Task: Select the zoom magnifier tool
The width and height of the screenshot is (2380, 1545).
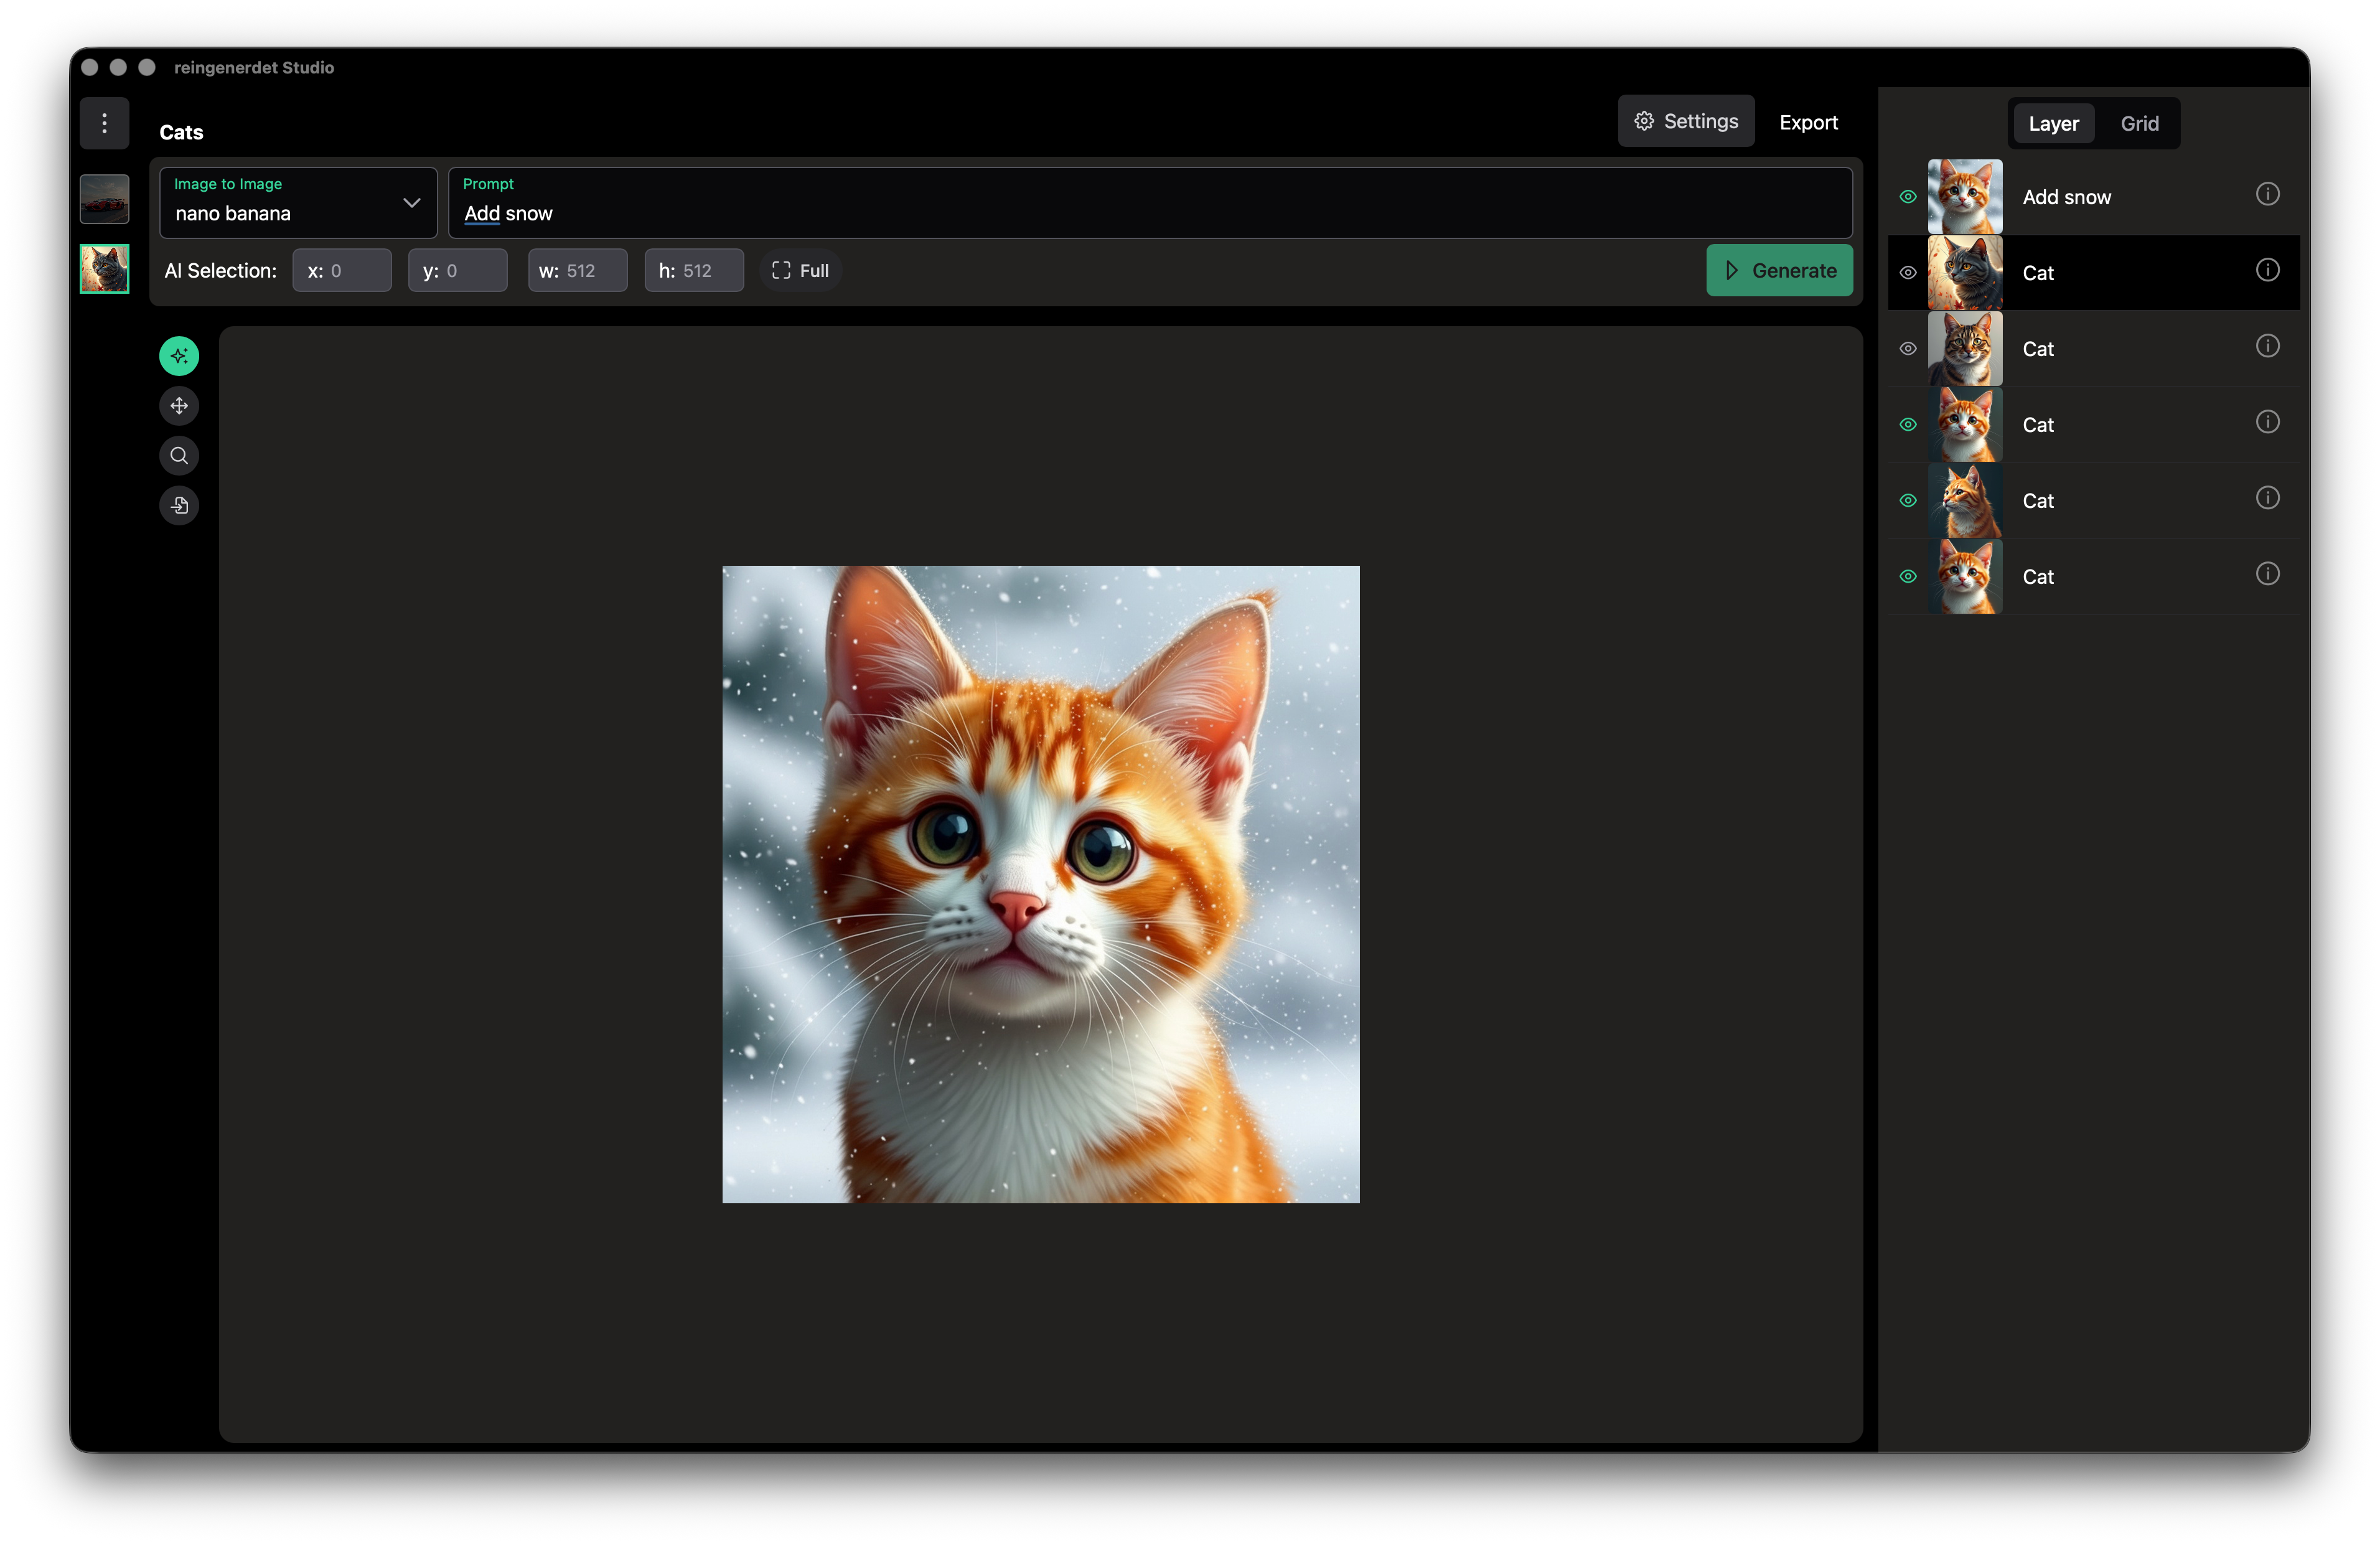Action: 179,456
